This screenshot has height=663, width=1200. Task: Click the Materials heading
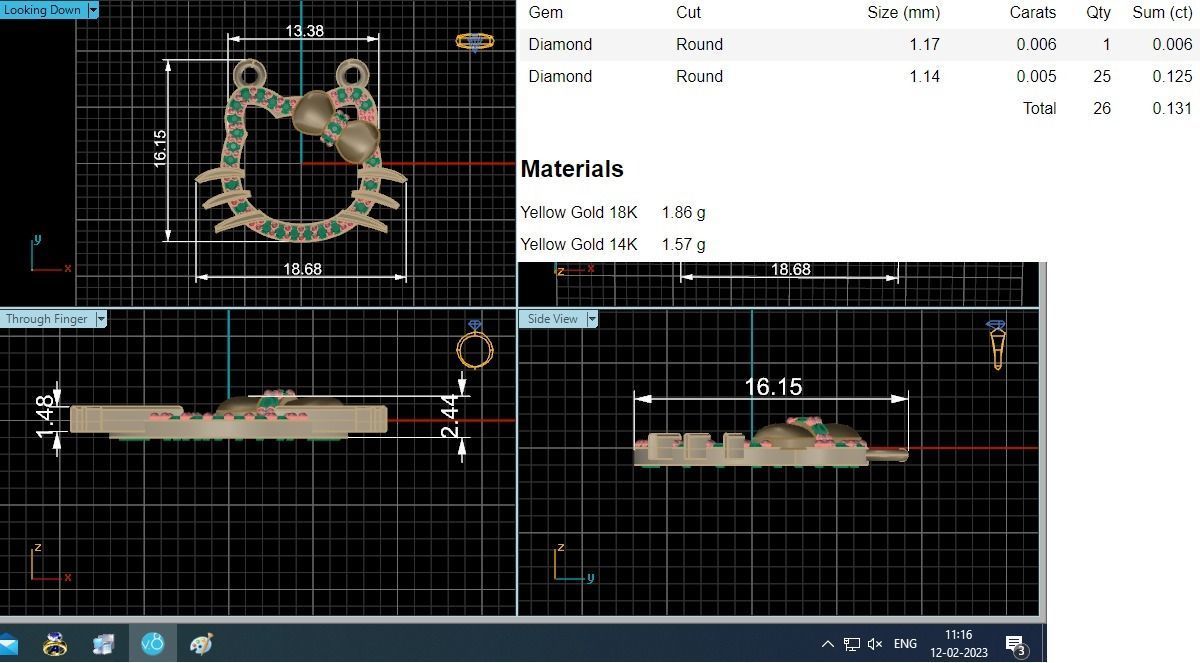pyautogui.click(x=572, y=169)
